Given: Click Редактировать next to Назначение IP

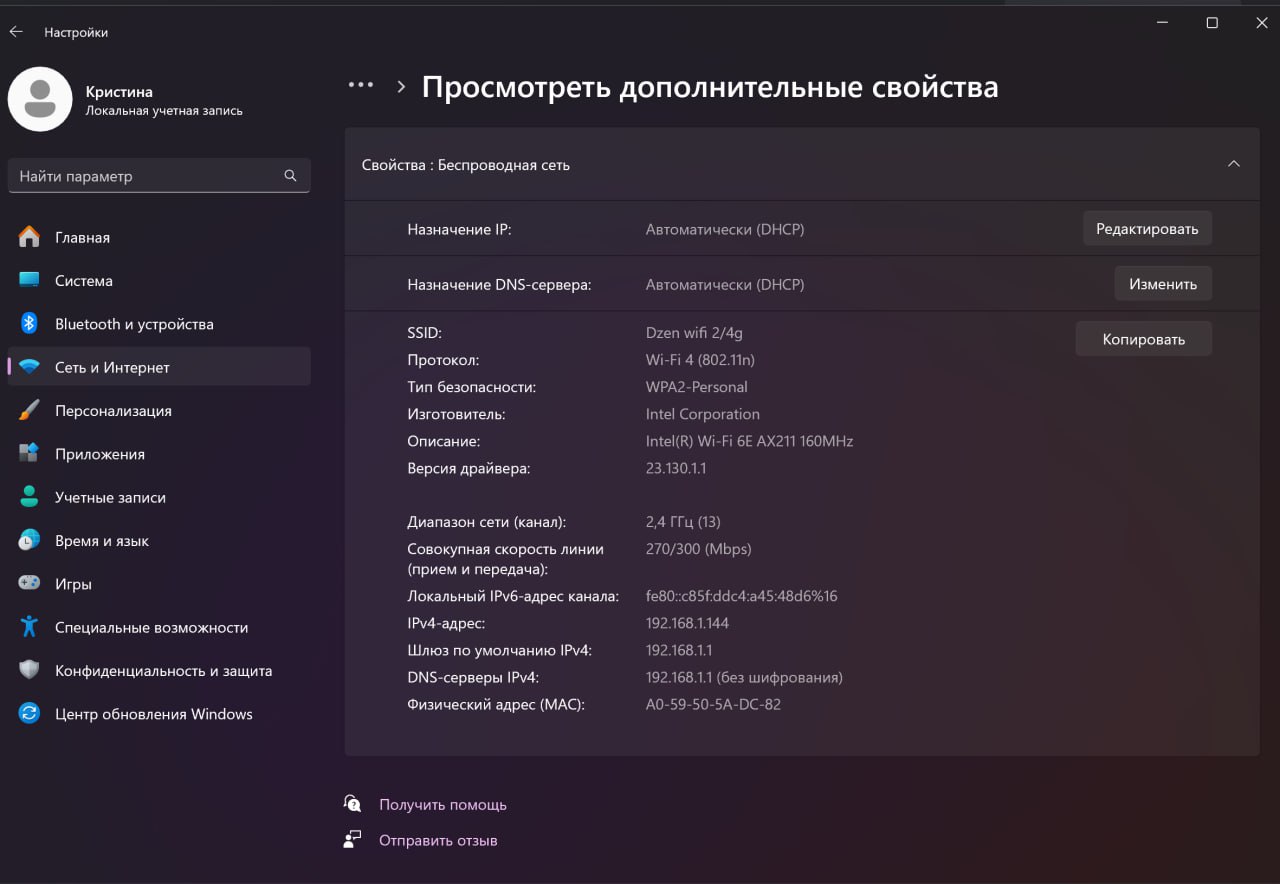Looking at the screenshot, I should pos(1147,228).
